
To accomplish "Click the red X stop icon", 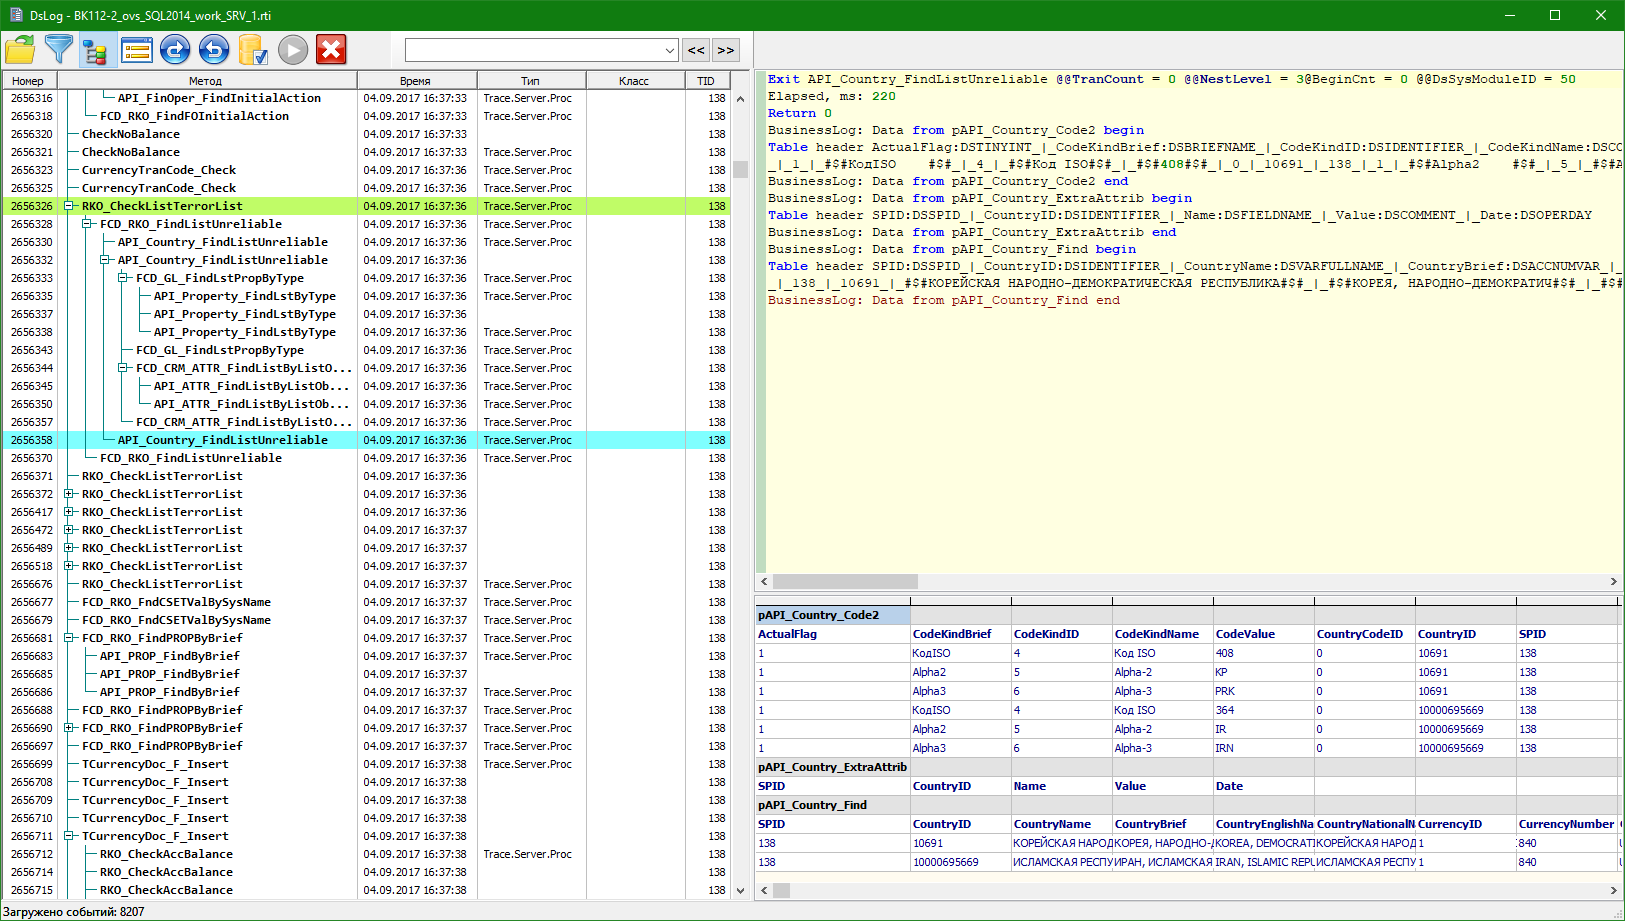I will (331, 49).
